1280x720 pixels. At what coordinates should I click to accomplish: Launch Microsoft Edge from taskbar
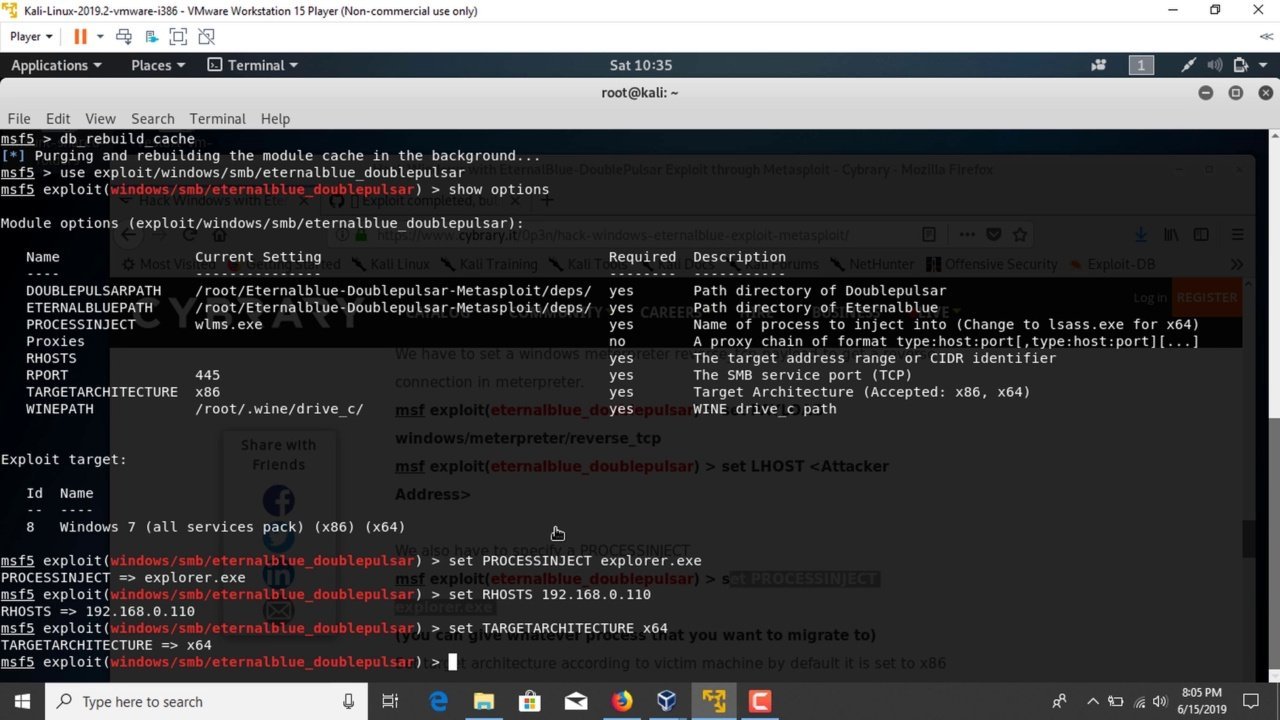click(x=438, y=701)
